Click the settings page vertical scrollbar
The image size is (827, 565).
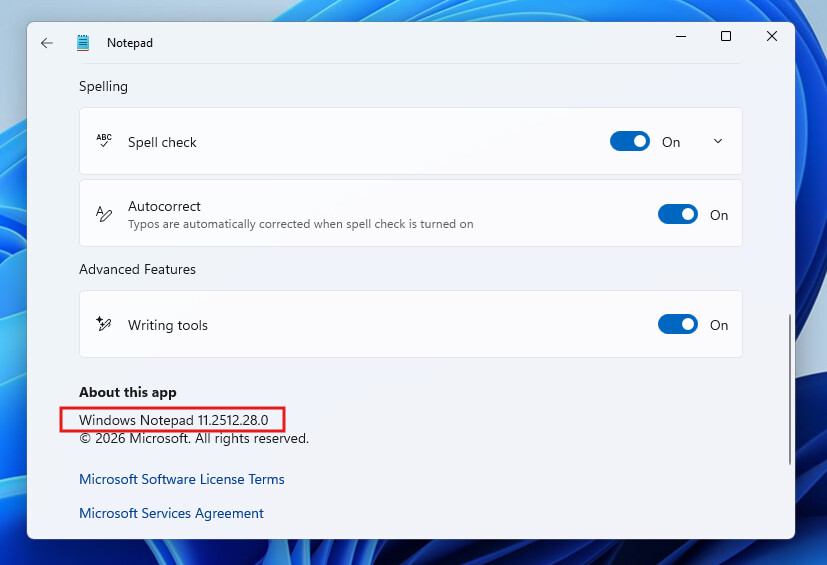790,390
